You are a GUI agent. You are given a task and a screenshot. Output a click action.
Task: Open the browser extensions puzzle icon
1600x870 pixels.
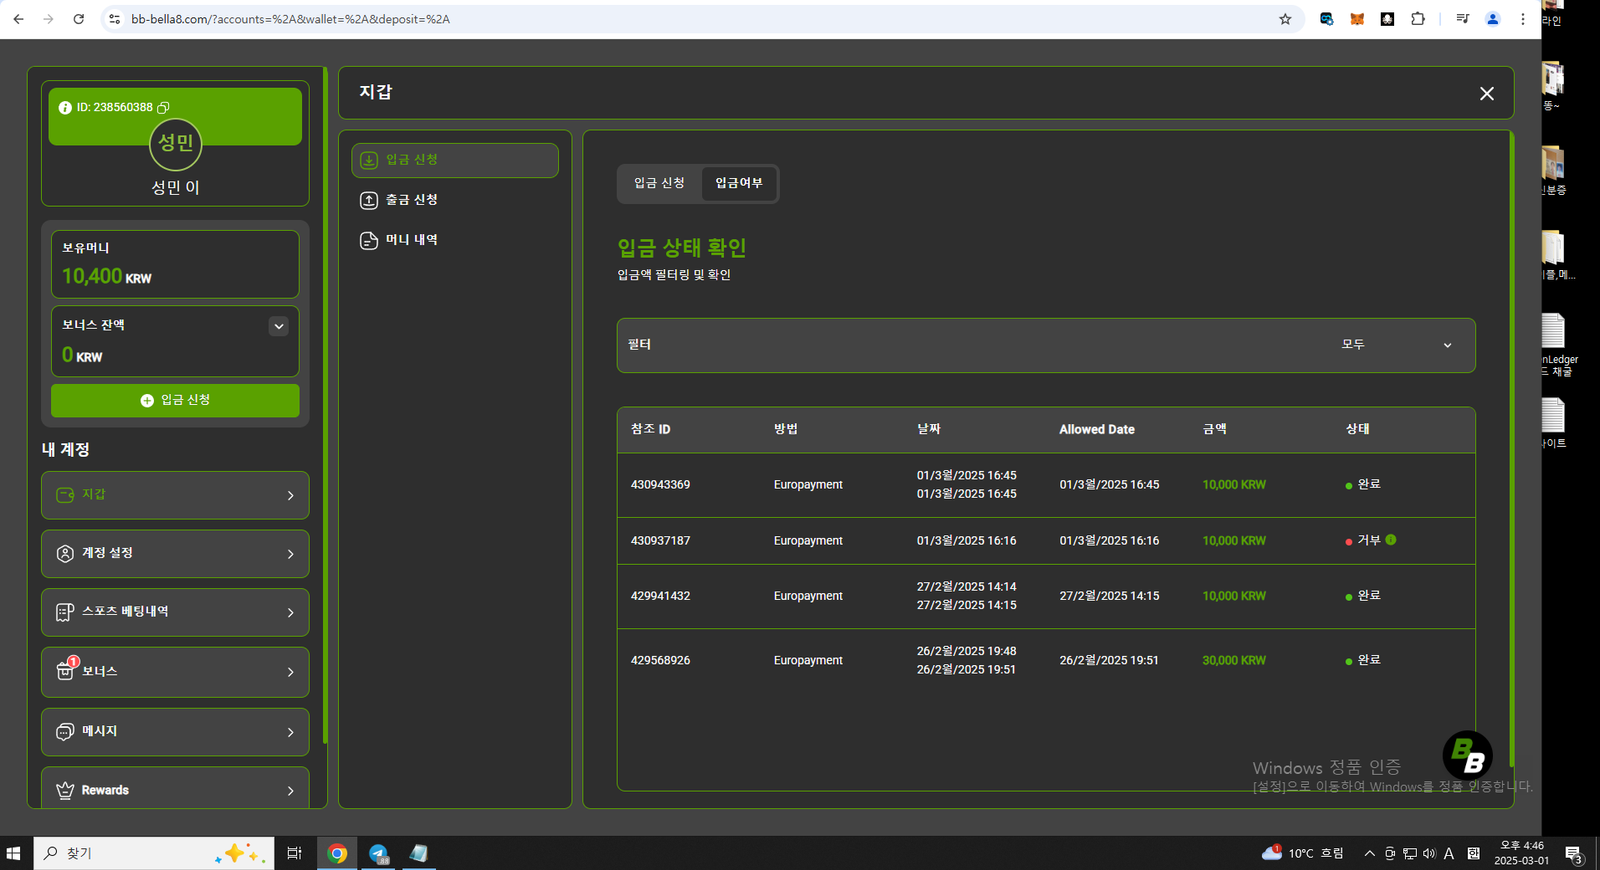click(x=1418, y=19)
